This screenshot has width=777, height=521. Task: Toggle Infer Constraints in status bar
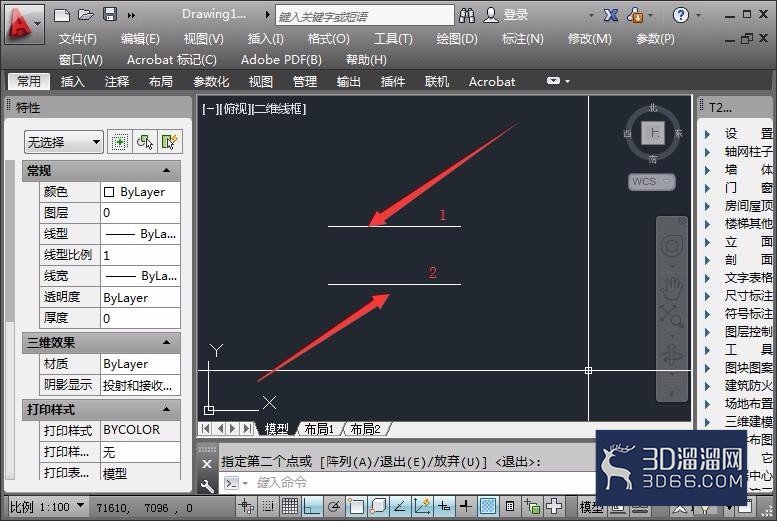tap(246, 506)
